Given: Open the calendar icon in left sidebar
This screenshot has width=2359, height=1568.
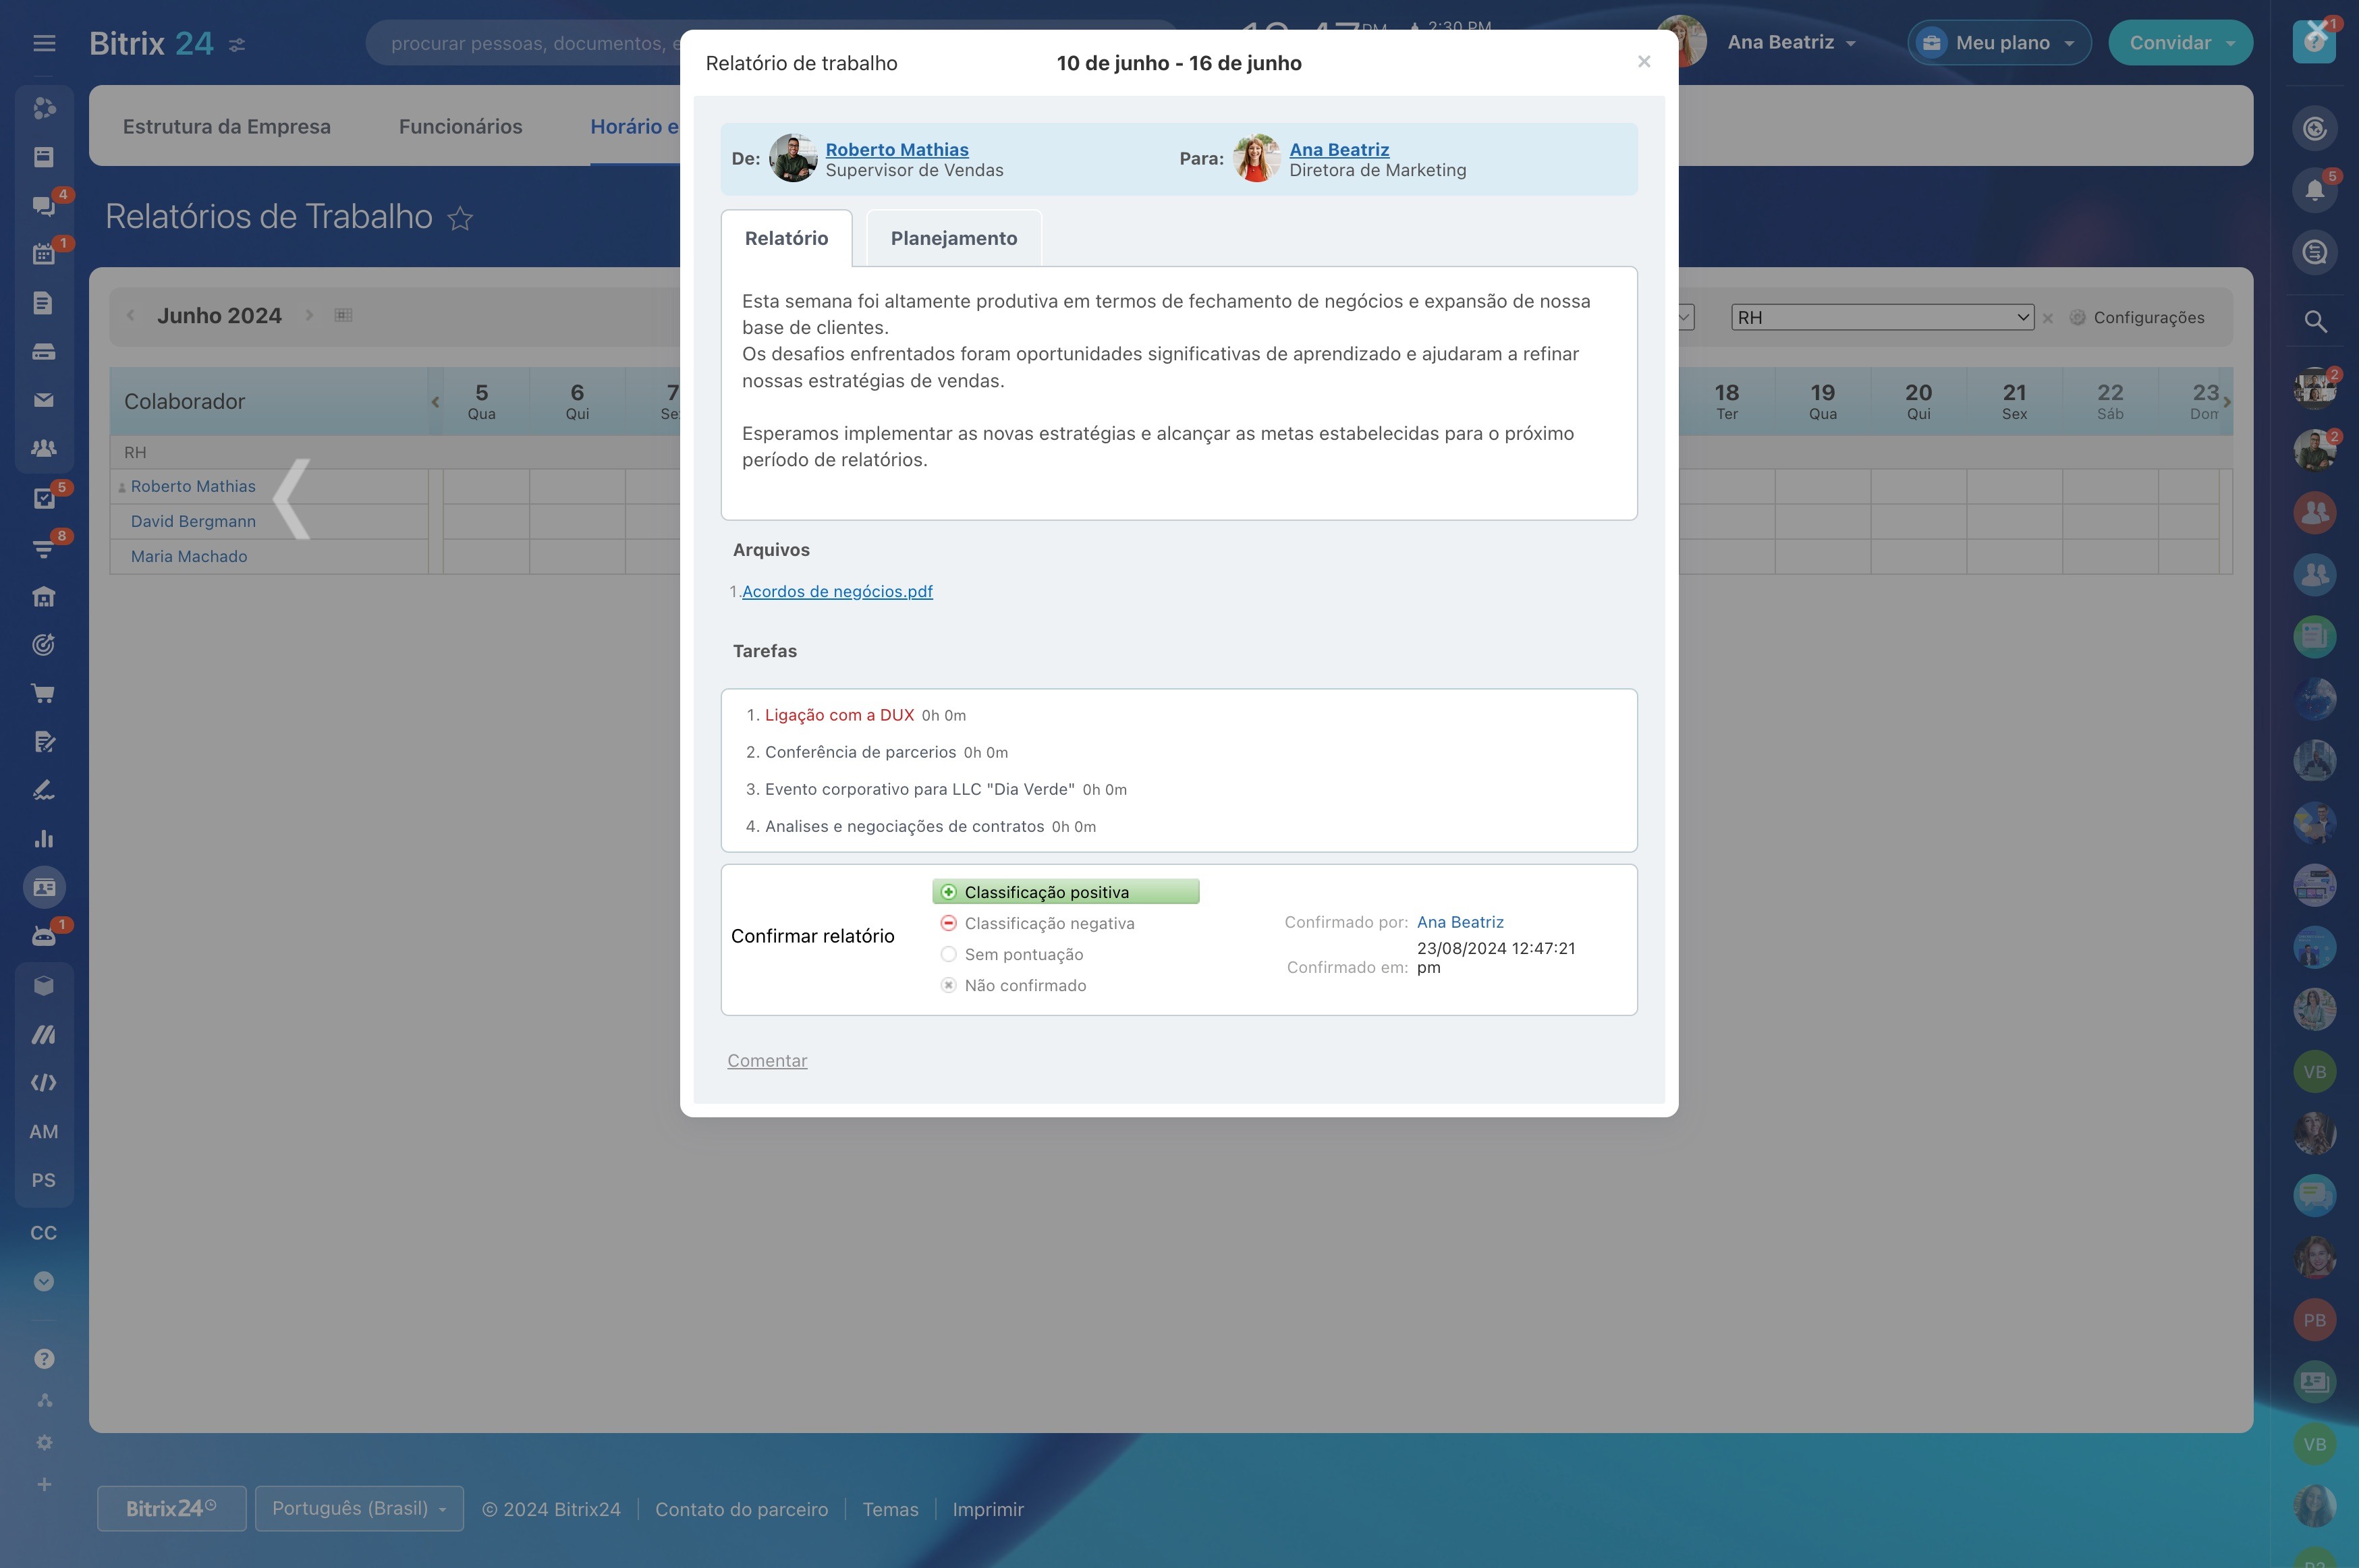Looking at the screenshot, I should [43, 254].
